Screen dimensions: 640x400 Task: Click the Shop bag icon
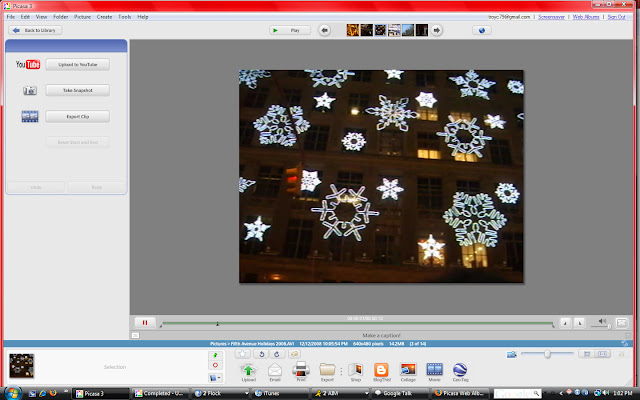pyautogui.click(x=354, y=370)
